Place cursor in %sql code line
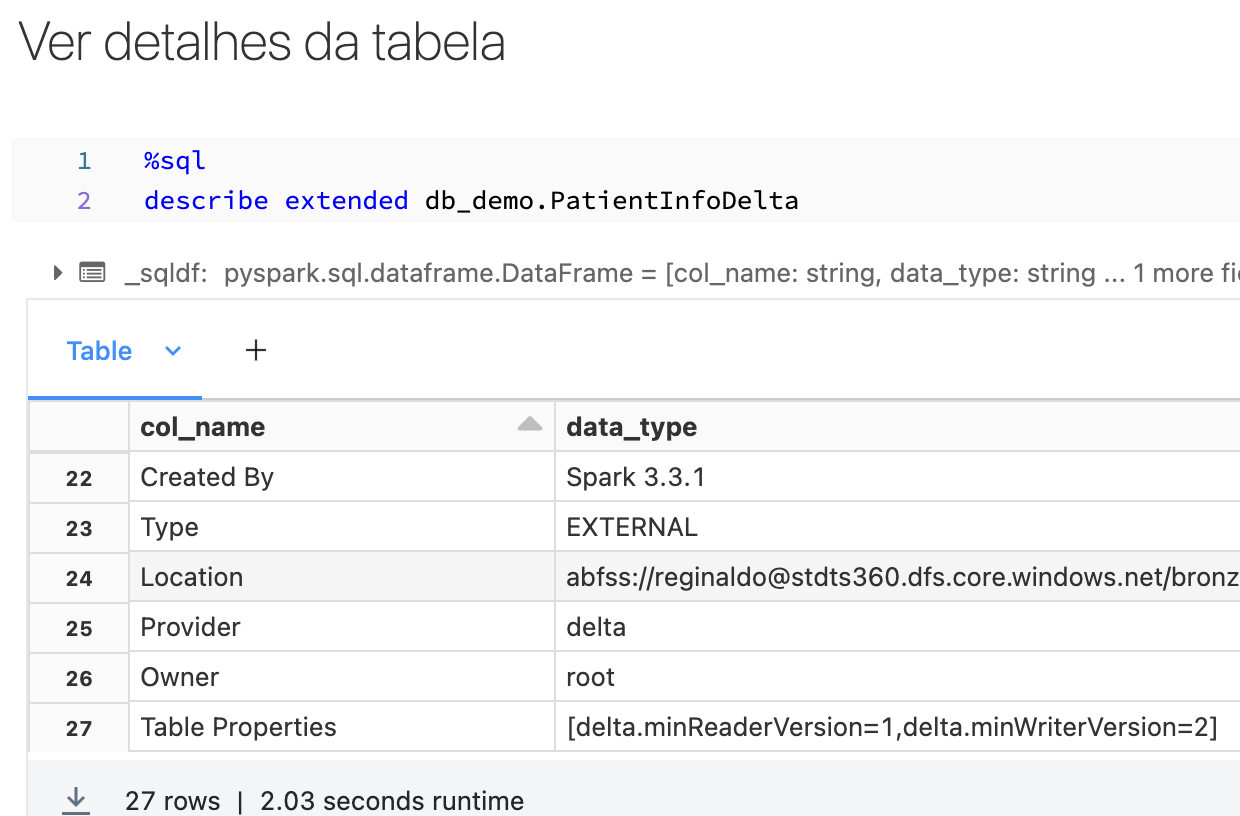1240x816 pixels. [175, 161]
